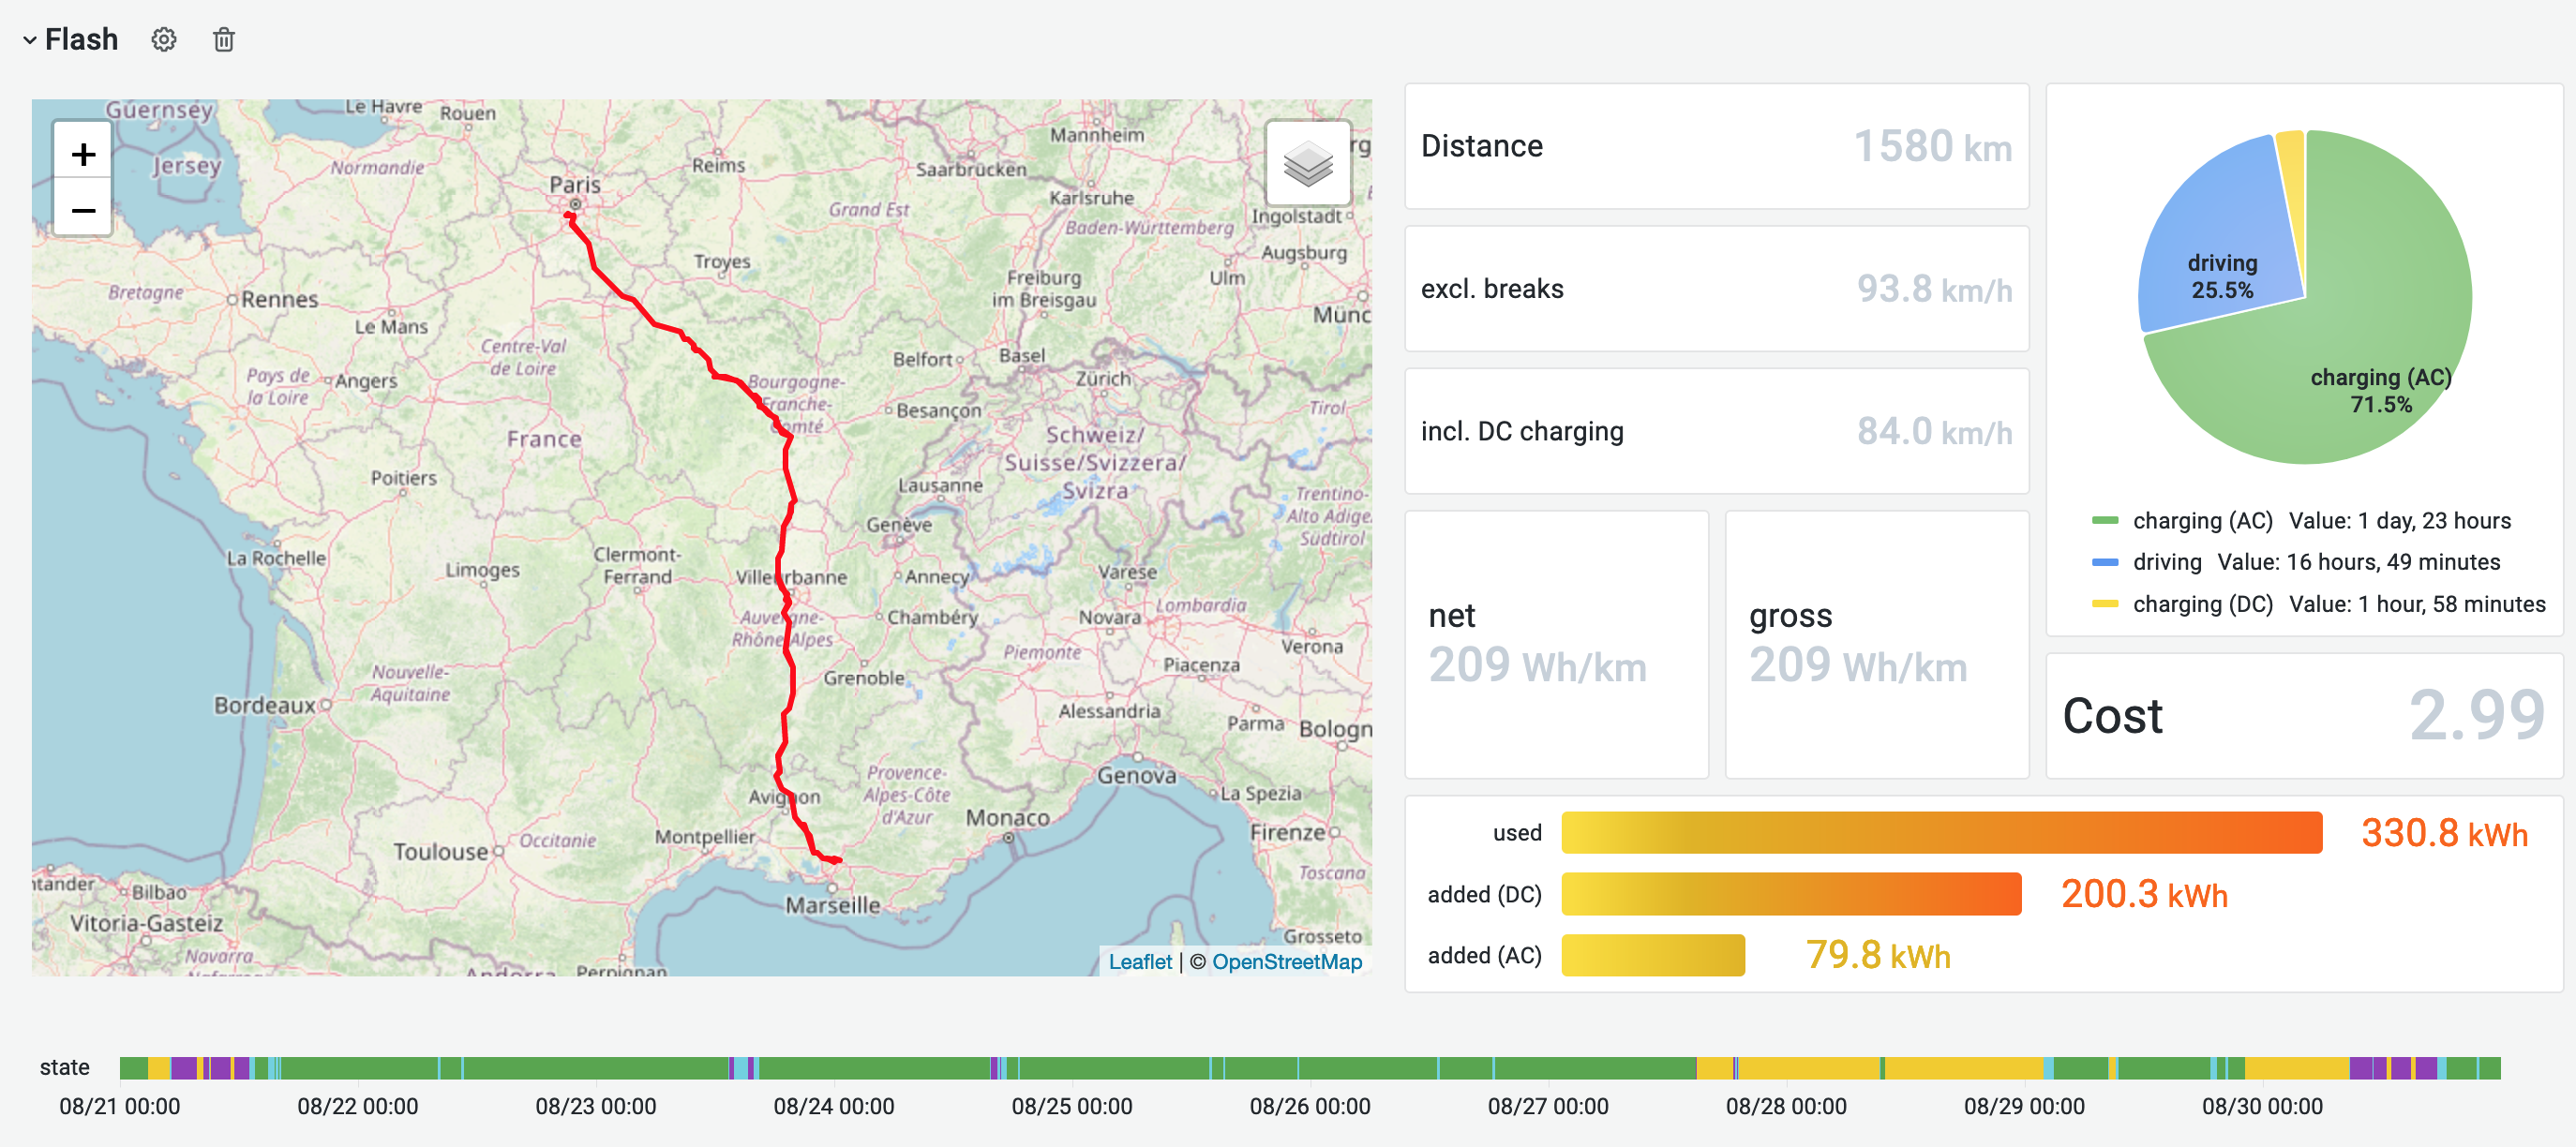Zoom out on the map
This screenshot has height=1147, width=2576.
[83, 210]
